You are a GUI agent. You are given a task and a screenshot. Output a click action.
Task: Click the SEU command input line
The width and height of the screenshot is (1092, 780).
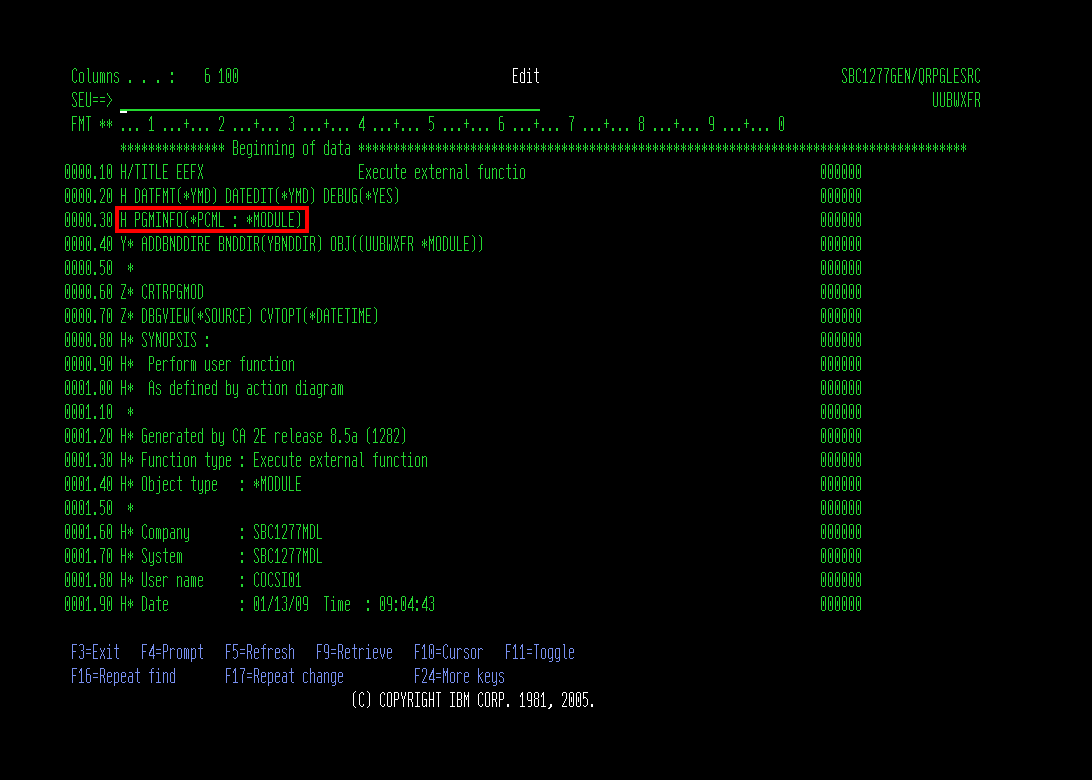[329, 101]
